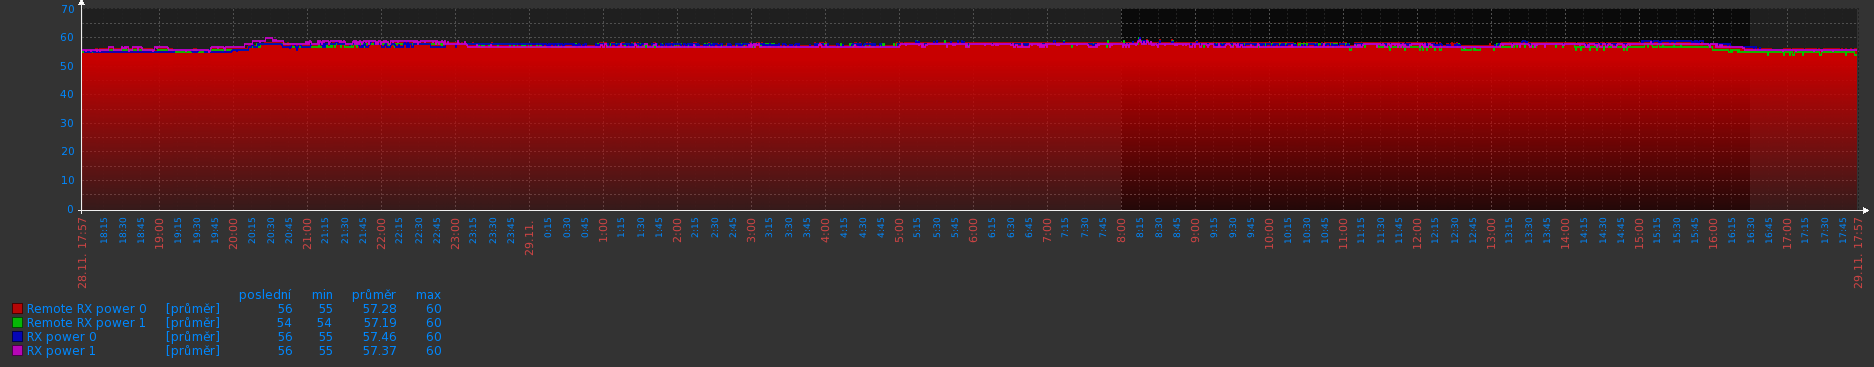Image resolution: width=1874 pixels, height=367 pixels.
Task: Click the min column header in legend
Action: pyautogui.click(x=322, y=295)
